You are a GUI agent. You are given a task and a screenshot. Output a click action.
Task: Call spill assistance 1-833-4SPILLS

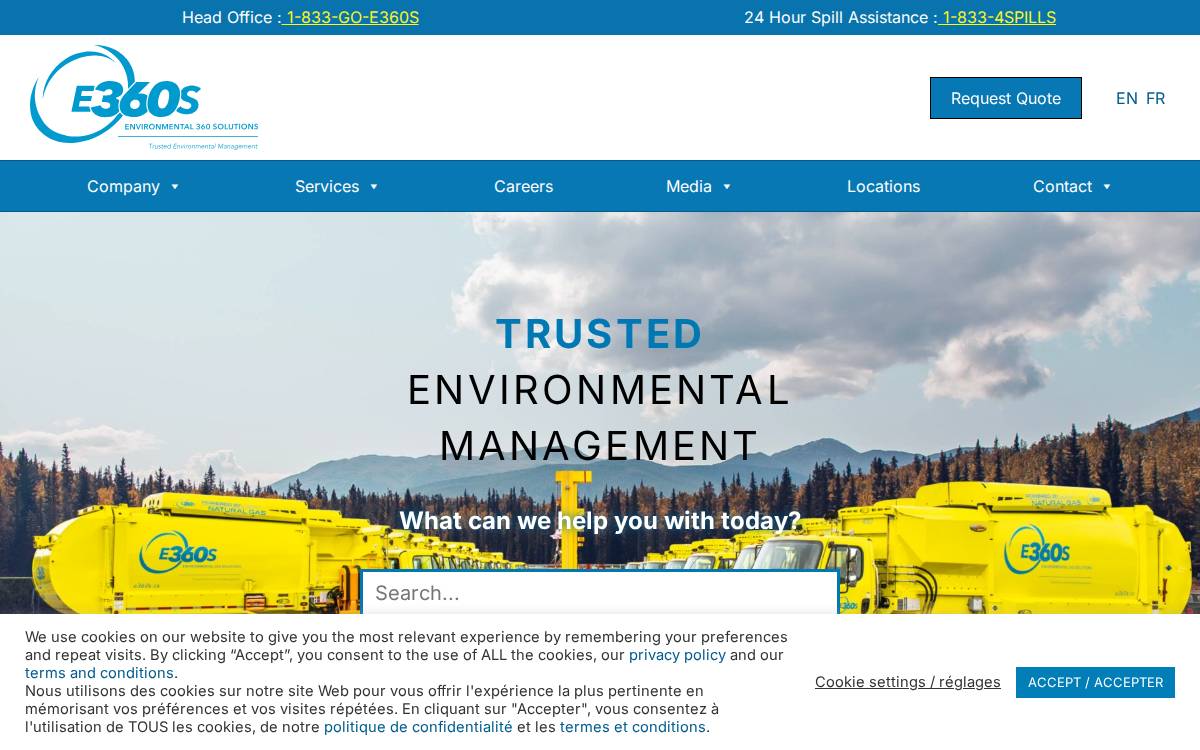997,17
